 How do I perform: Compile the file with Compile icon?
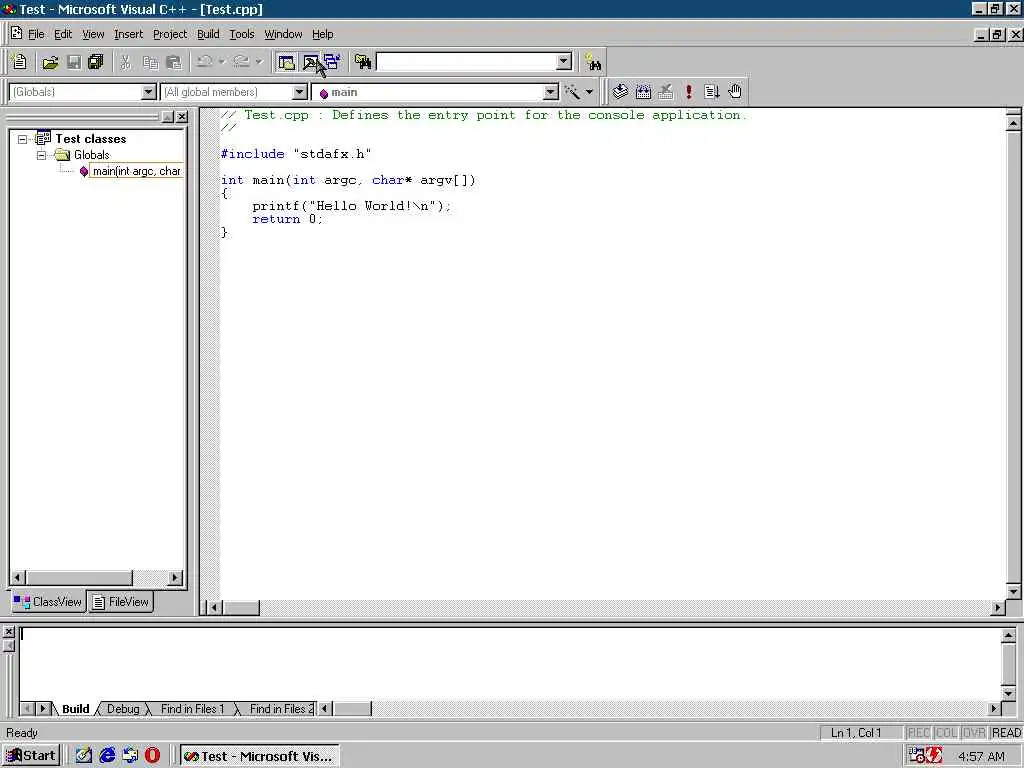(620, 92)
